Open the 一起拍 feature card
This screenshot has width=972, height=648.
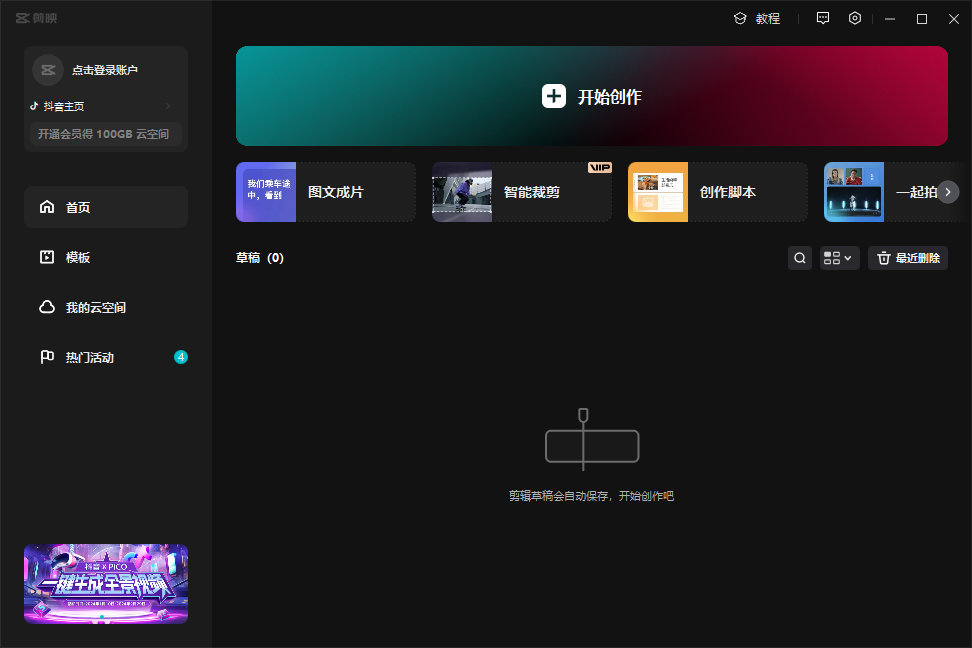(893, 192)
